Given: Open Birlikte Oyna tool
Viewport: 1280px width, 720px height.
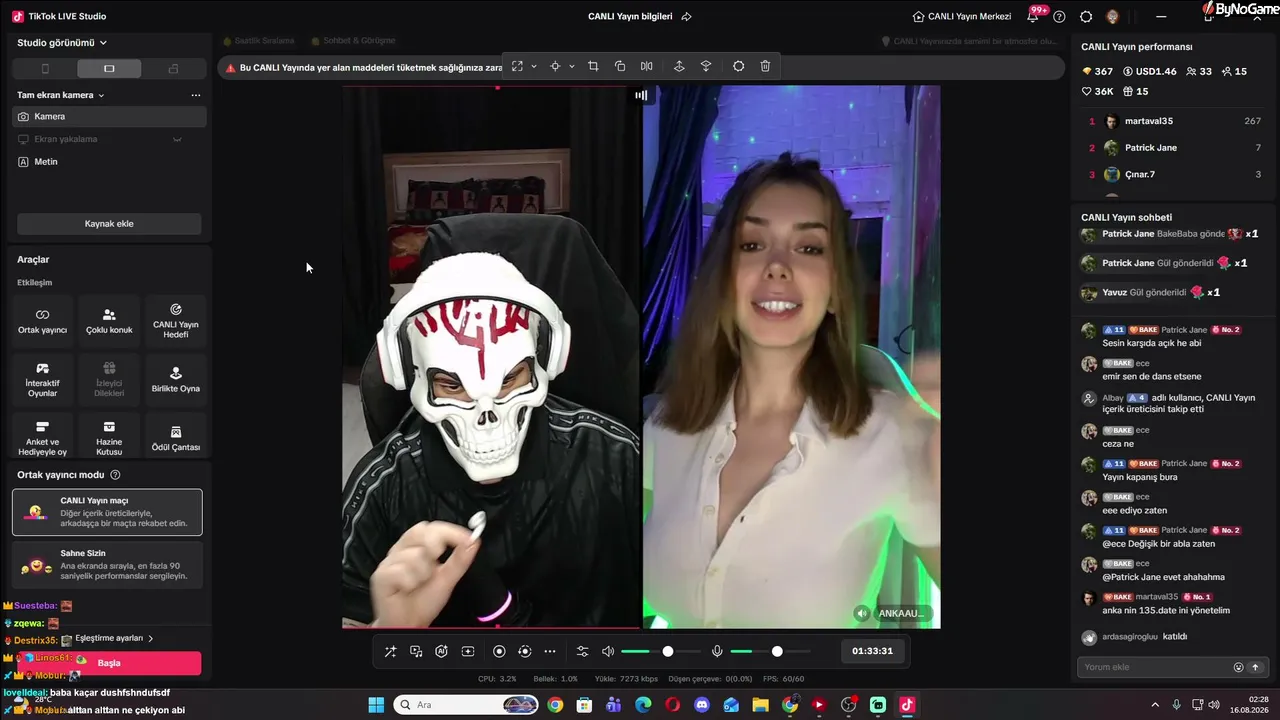Looking at the screenshot, I should tap(176, 380).
